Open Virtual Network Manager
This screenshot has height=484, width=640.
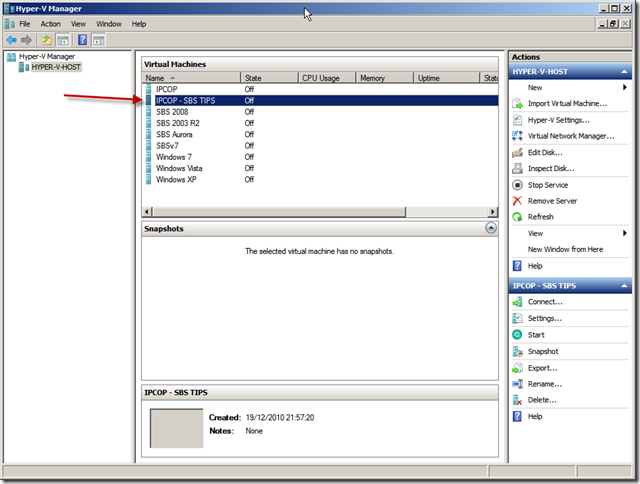[570, 136]
